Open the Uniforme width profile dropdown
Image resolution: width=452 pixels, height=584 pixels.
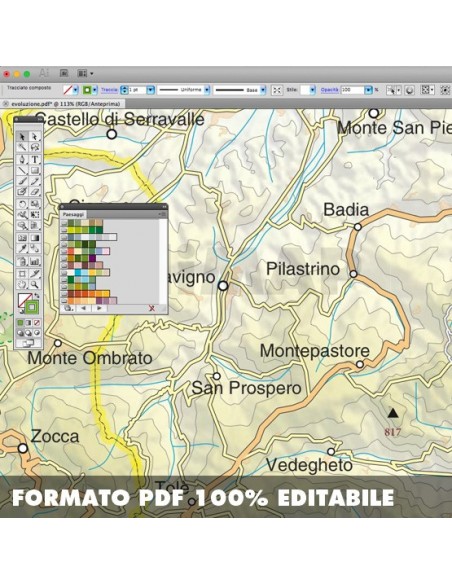[207, 90]
